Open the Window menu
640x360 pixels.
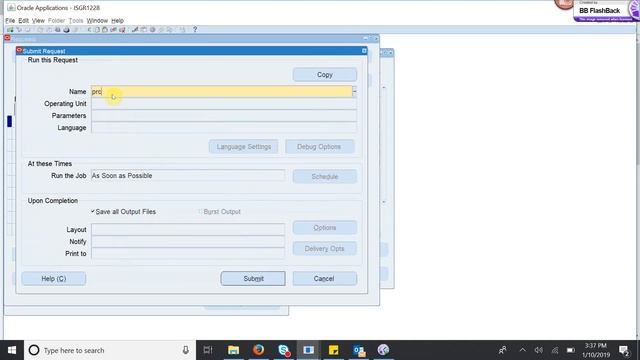(97, 20)
